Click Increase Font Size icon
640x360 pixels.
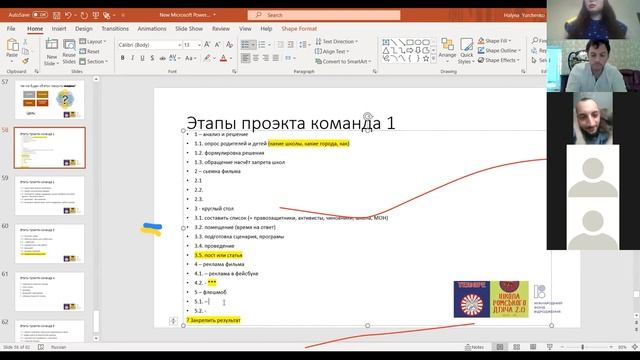207,45
